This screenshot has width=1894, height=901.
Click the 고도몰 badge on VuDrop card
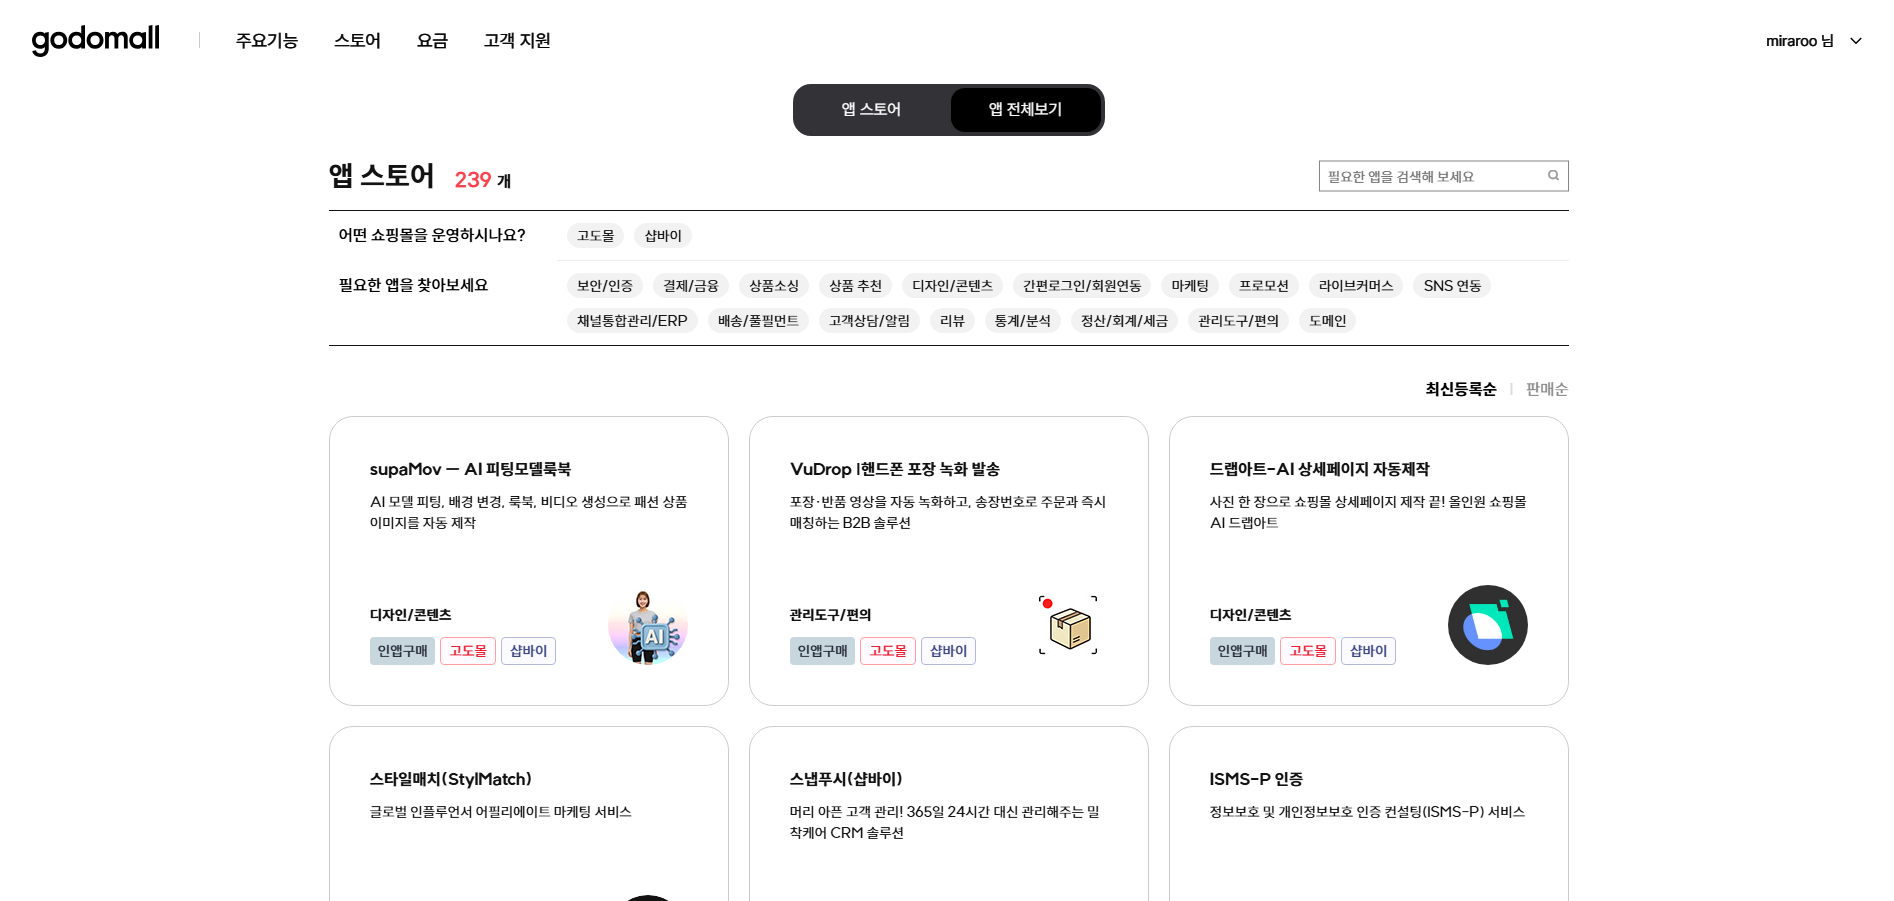pos(887,650)
